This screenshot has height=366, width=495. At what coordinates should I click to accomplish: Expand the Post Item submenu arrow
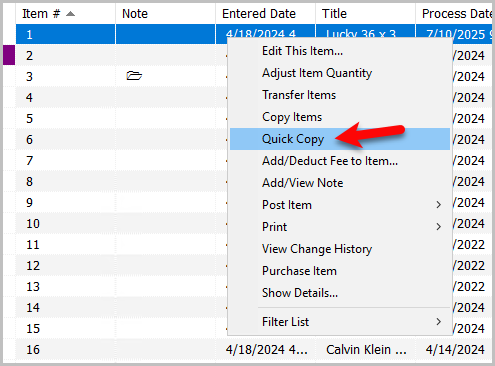(x=439, y=205)
